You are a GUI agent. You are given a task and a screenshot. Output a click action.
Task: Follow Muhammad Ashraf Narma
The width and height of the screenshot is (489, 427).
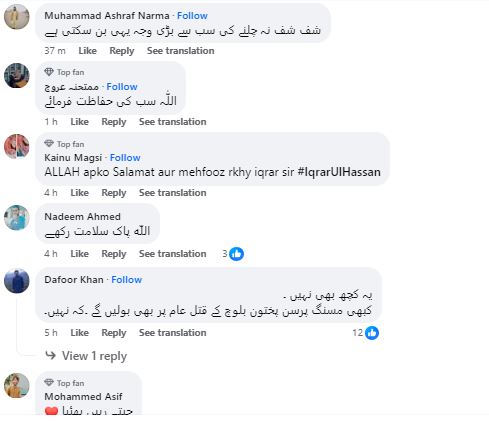(192, 16)
